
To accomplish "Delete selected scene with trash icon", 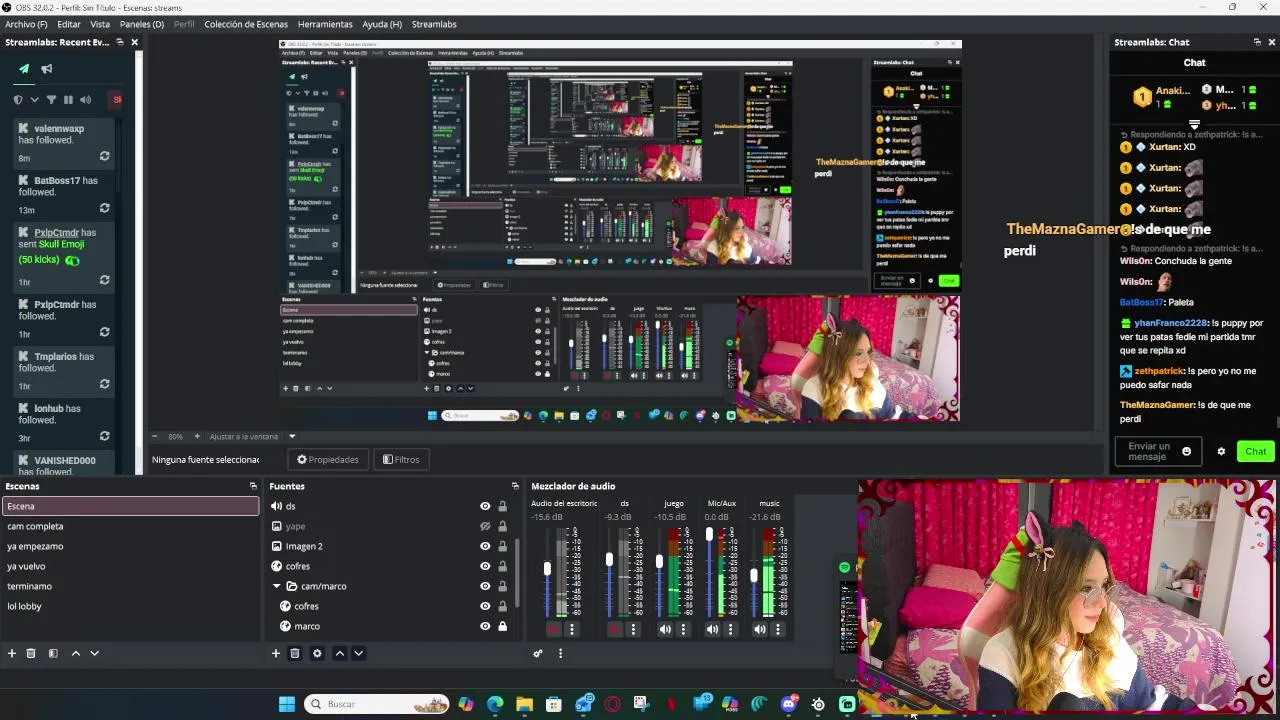I will [x=31, y=653].
